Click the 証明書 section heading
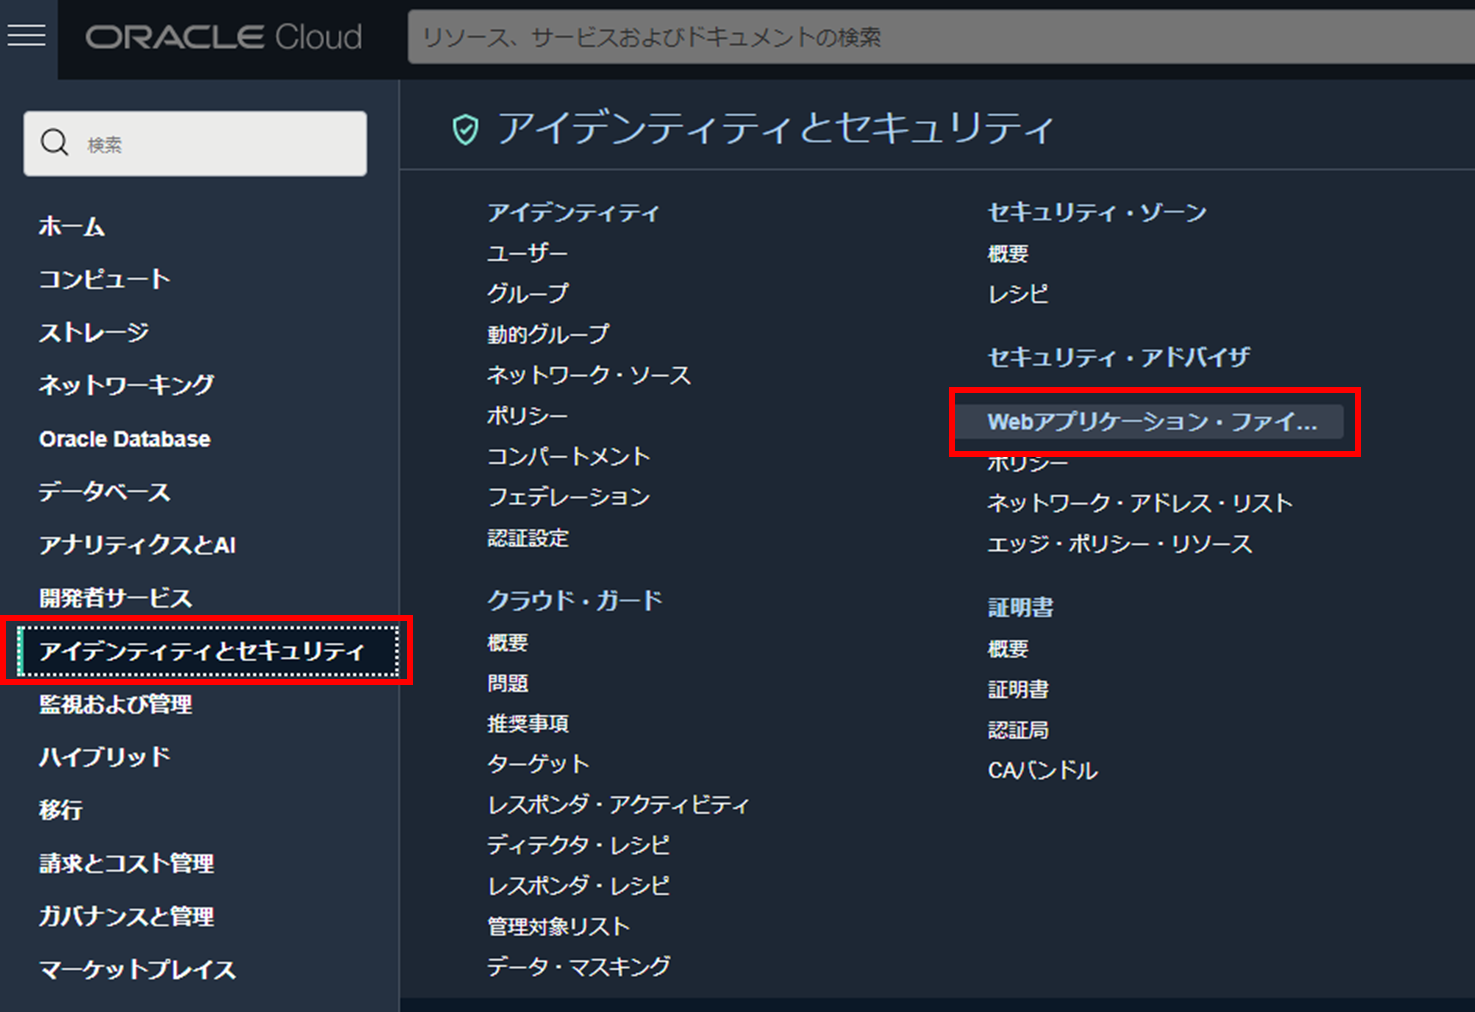 click(x=1021, y=607)
